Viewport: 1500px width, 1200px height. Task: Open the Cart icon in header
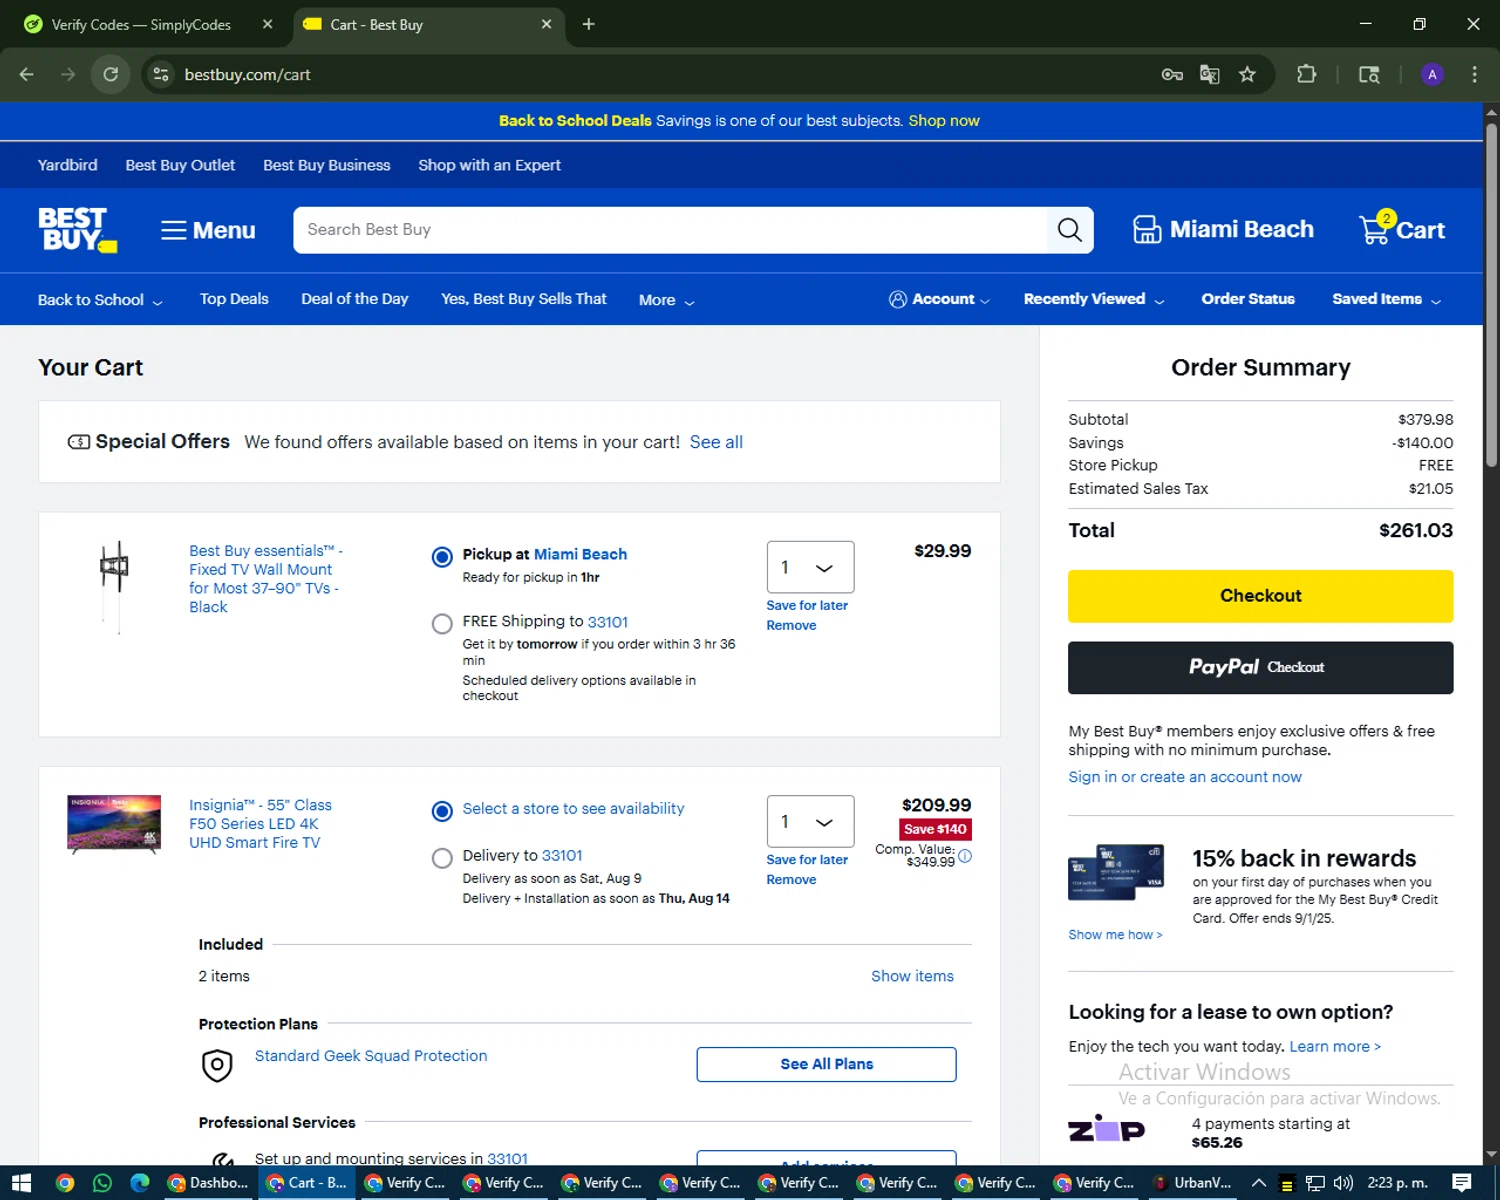click(x=1401, y=229)
